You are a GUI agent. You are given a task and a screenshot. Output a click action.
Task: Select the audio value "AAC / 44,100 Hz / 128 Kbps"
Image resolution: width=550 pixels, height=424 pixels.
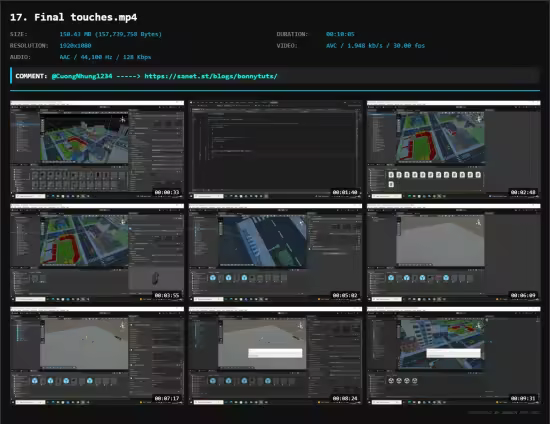tap(105, 57)
